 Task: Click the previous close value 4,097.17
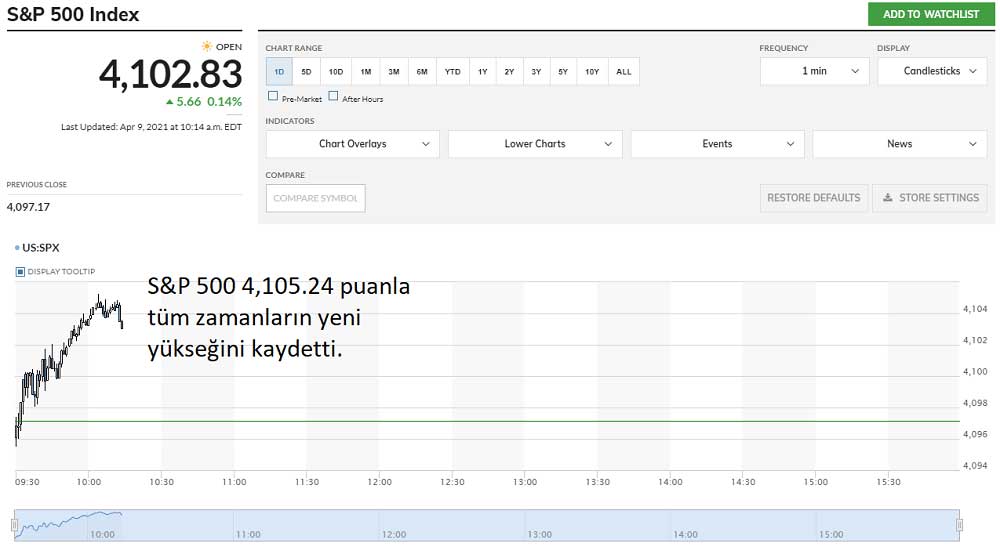tap(28, 207)
